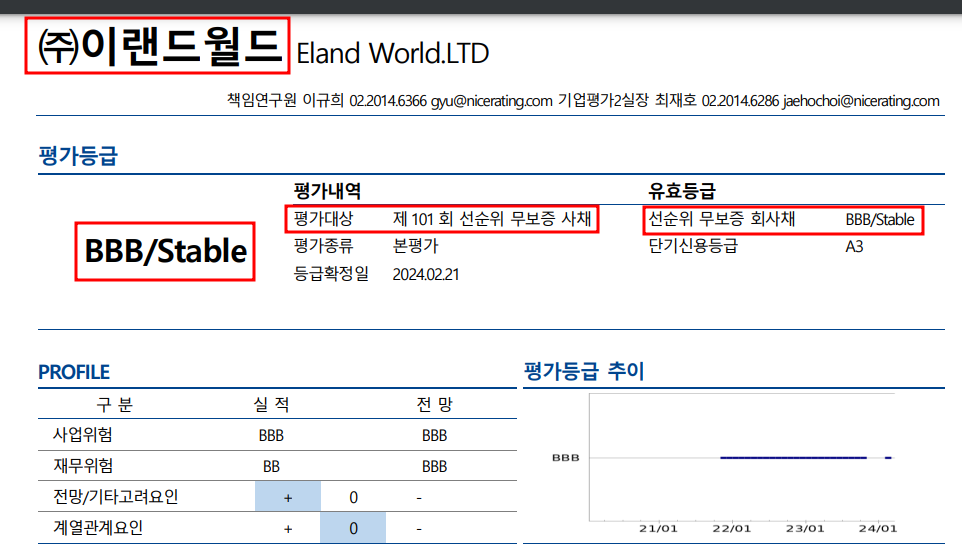Click the BBB rating trend line
Image resolution: width=962 pixels, height=554 pixels.
tap(793, 458)
